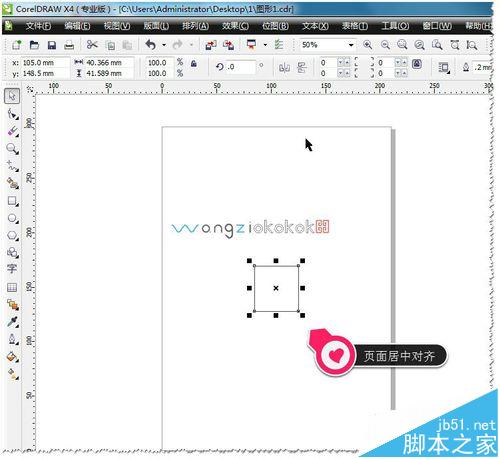Screen dimensions: 500x459
Task: Select the Polygon tool
Action: coord(13,235)
